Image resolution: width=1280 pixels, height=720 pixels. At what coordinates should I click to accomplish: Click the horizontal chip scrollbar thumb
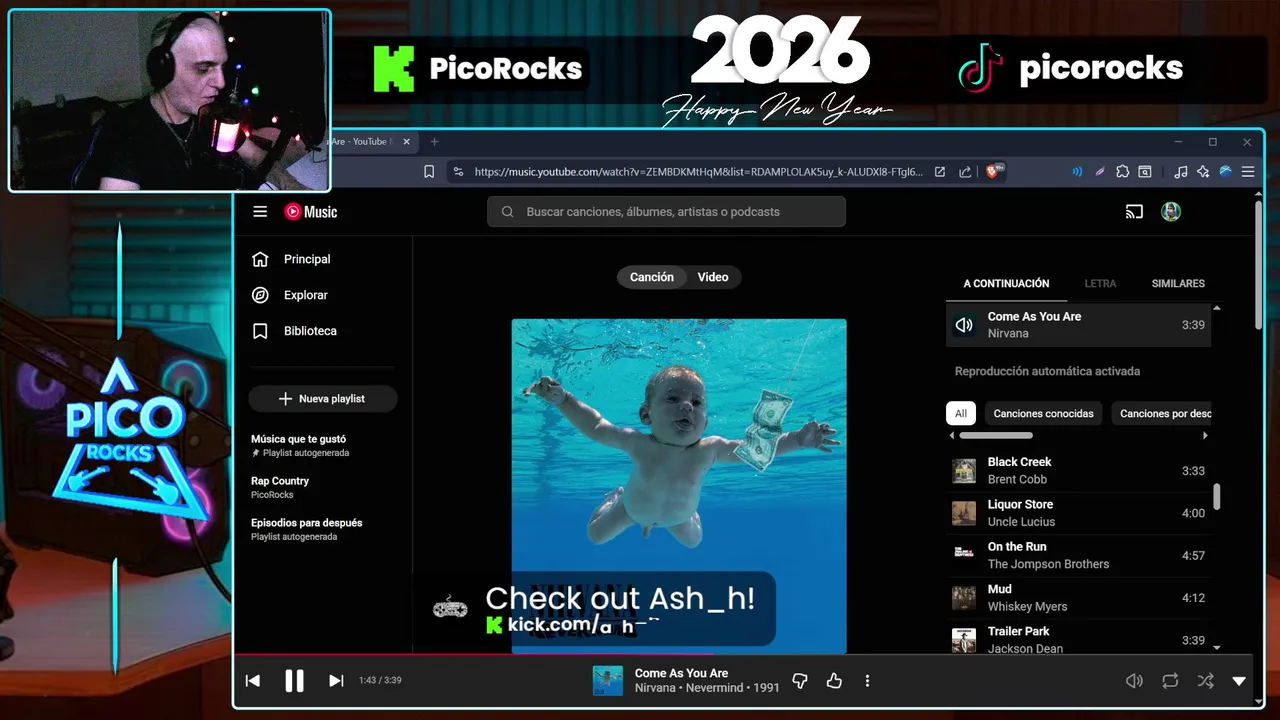point(996,436)
